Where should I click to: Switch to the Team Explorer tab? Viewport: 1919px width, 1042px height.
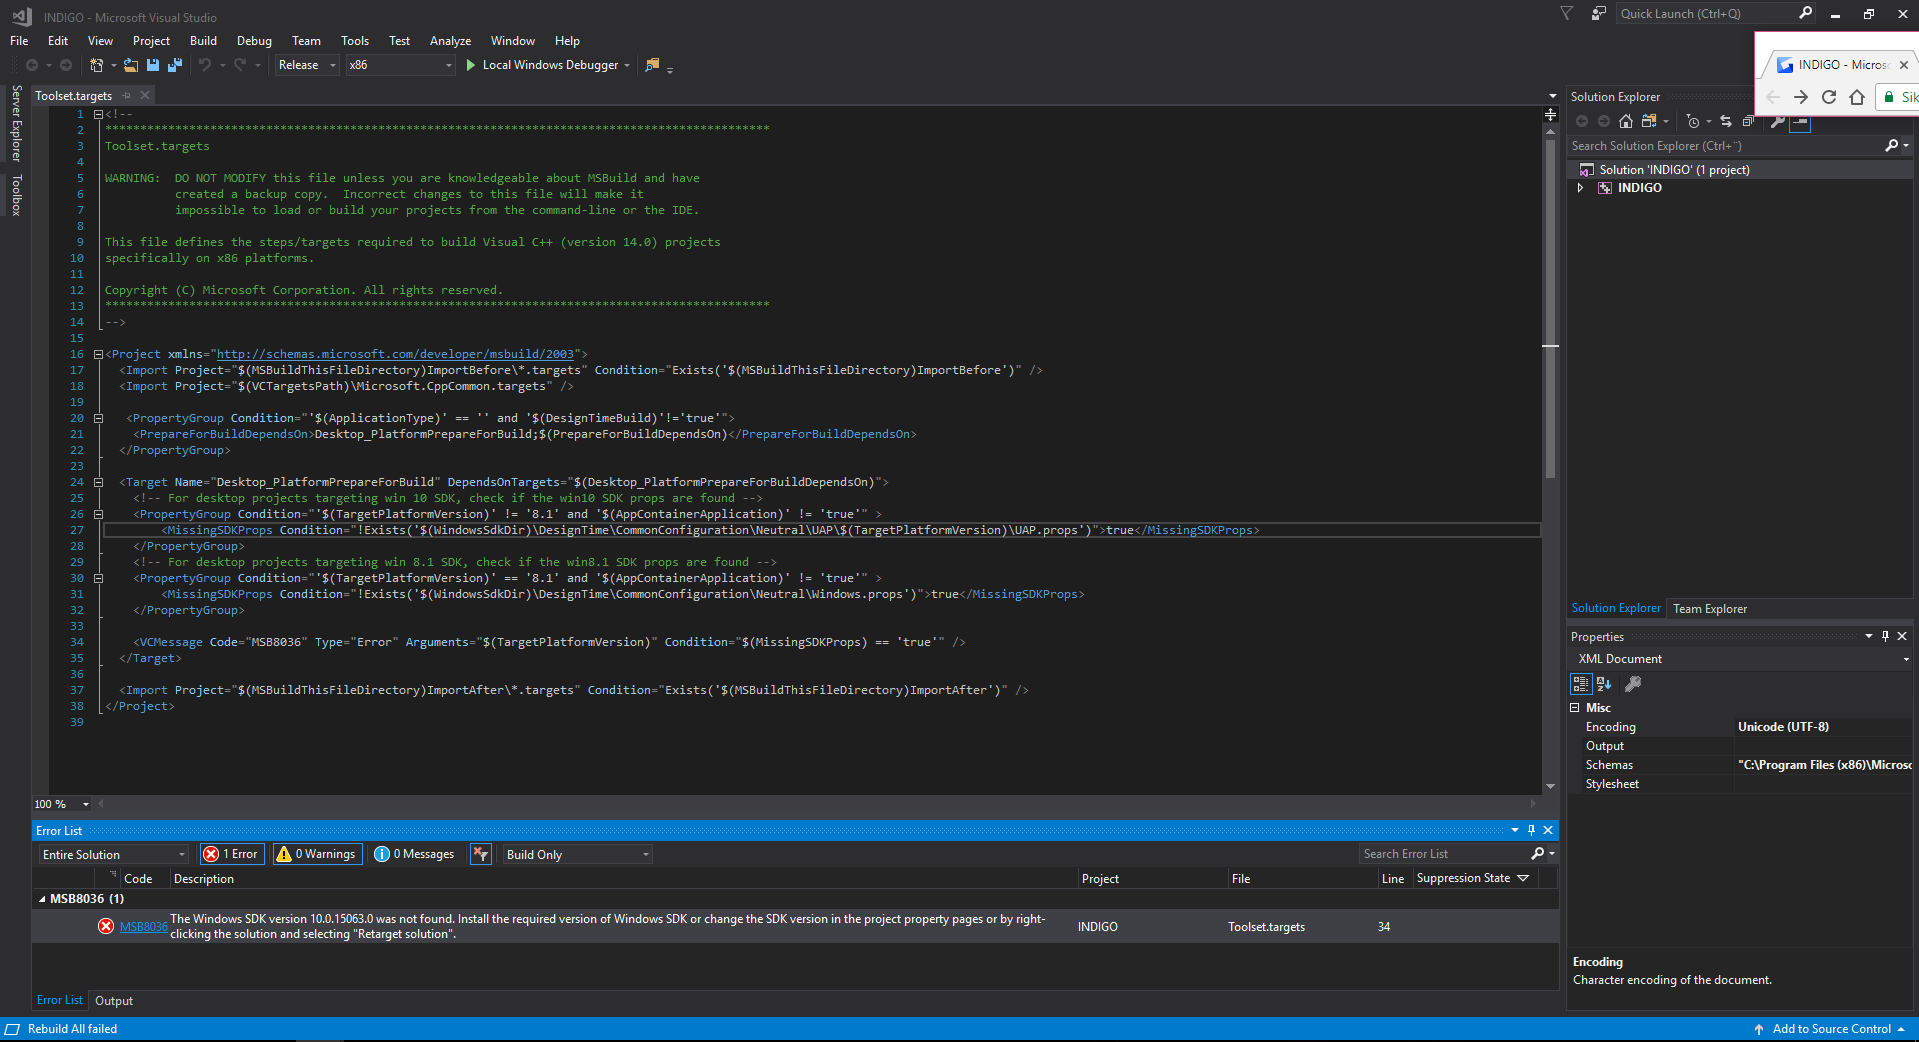1710,609
